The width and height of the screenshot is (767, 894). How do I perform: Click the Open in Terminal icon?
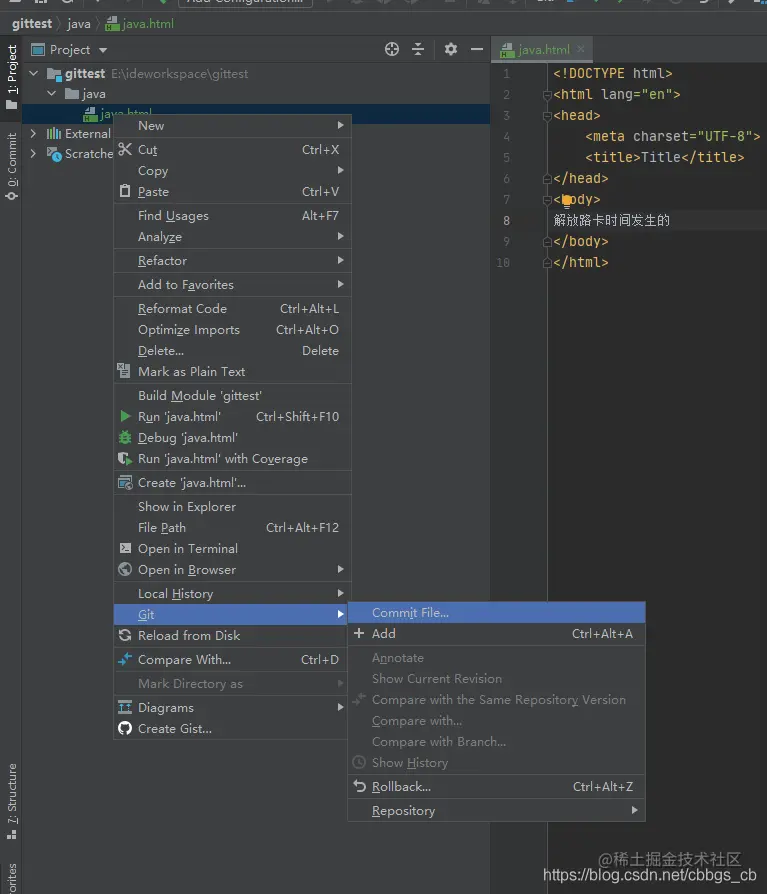125,548
